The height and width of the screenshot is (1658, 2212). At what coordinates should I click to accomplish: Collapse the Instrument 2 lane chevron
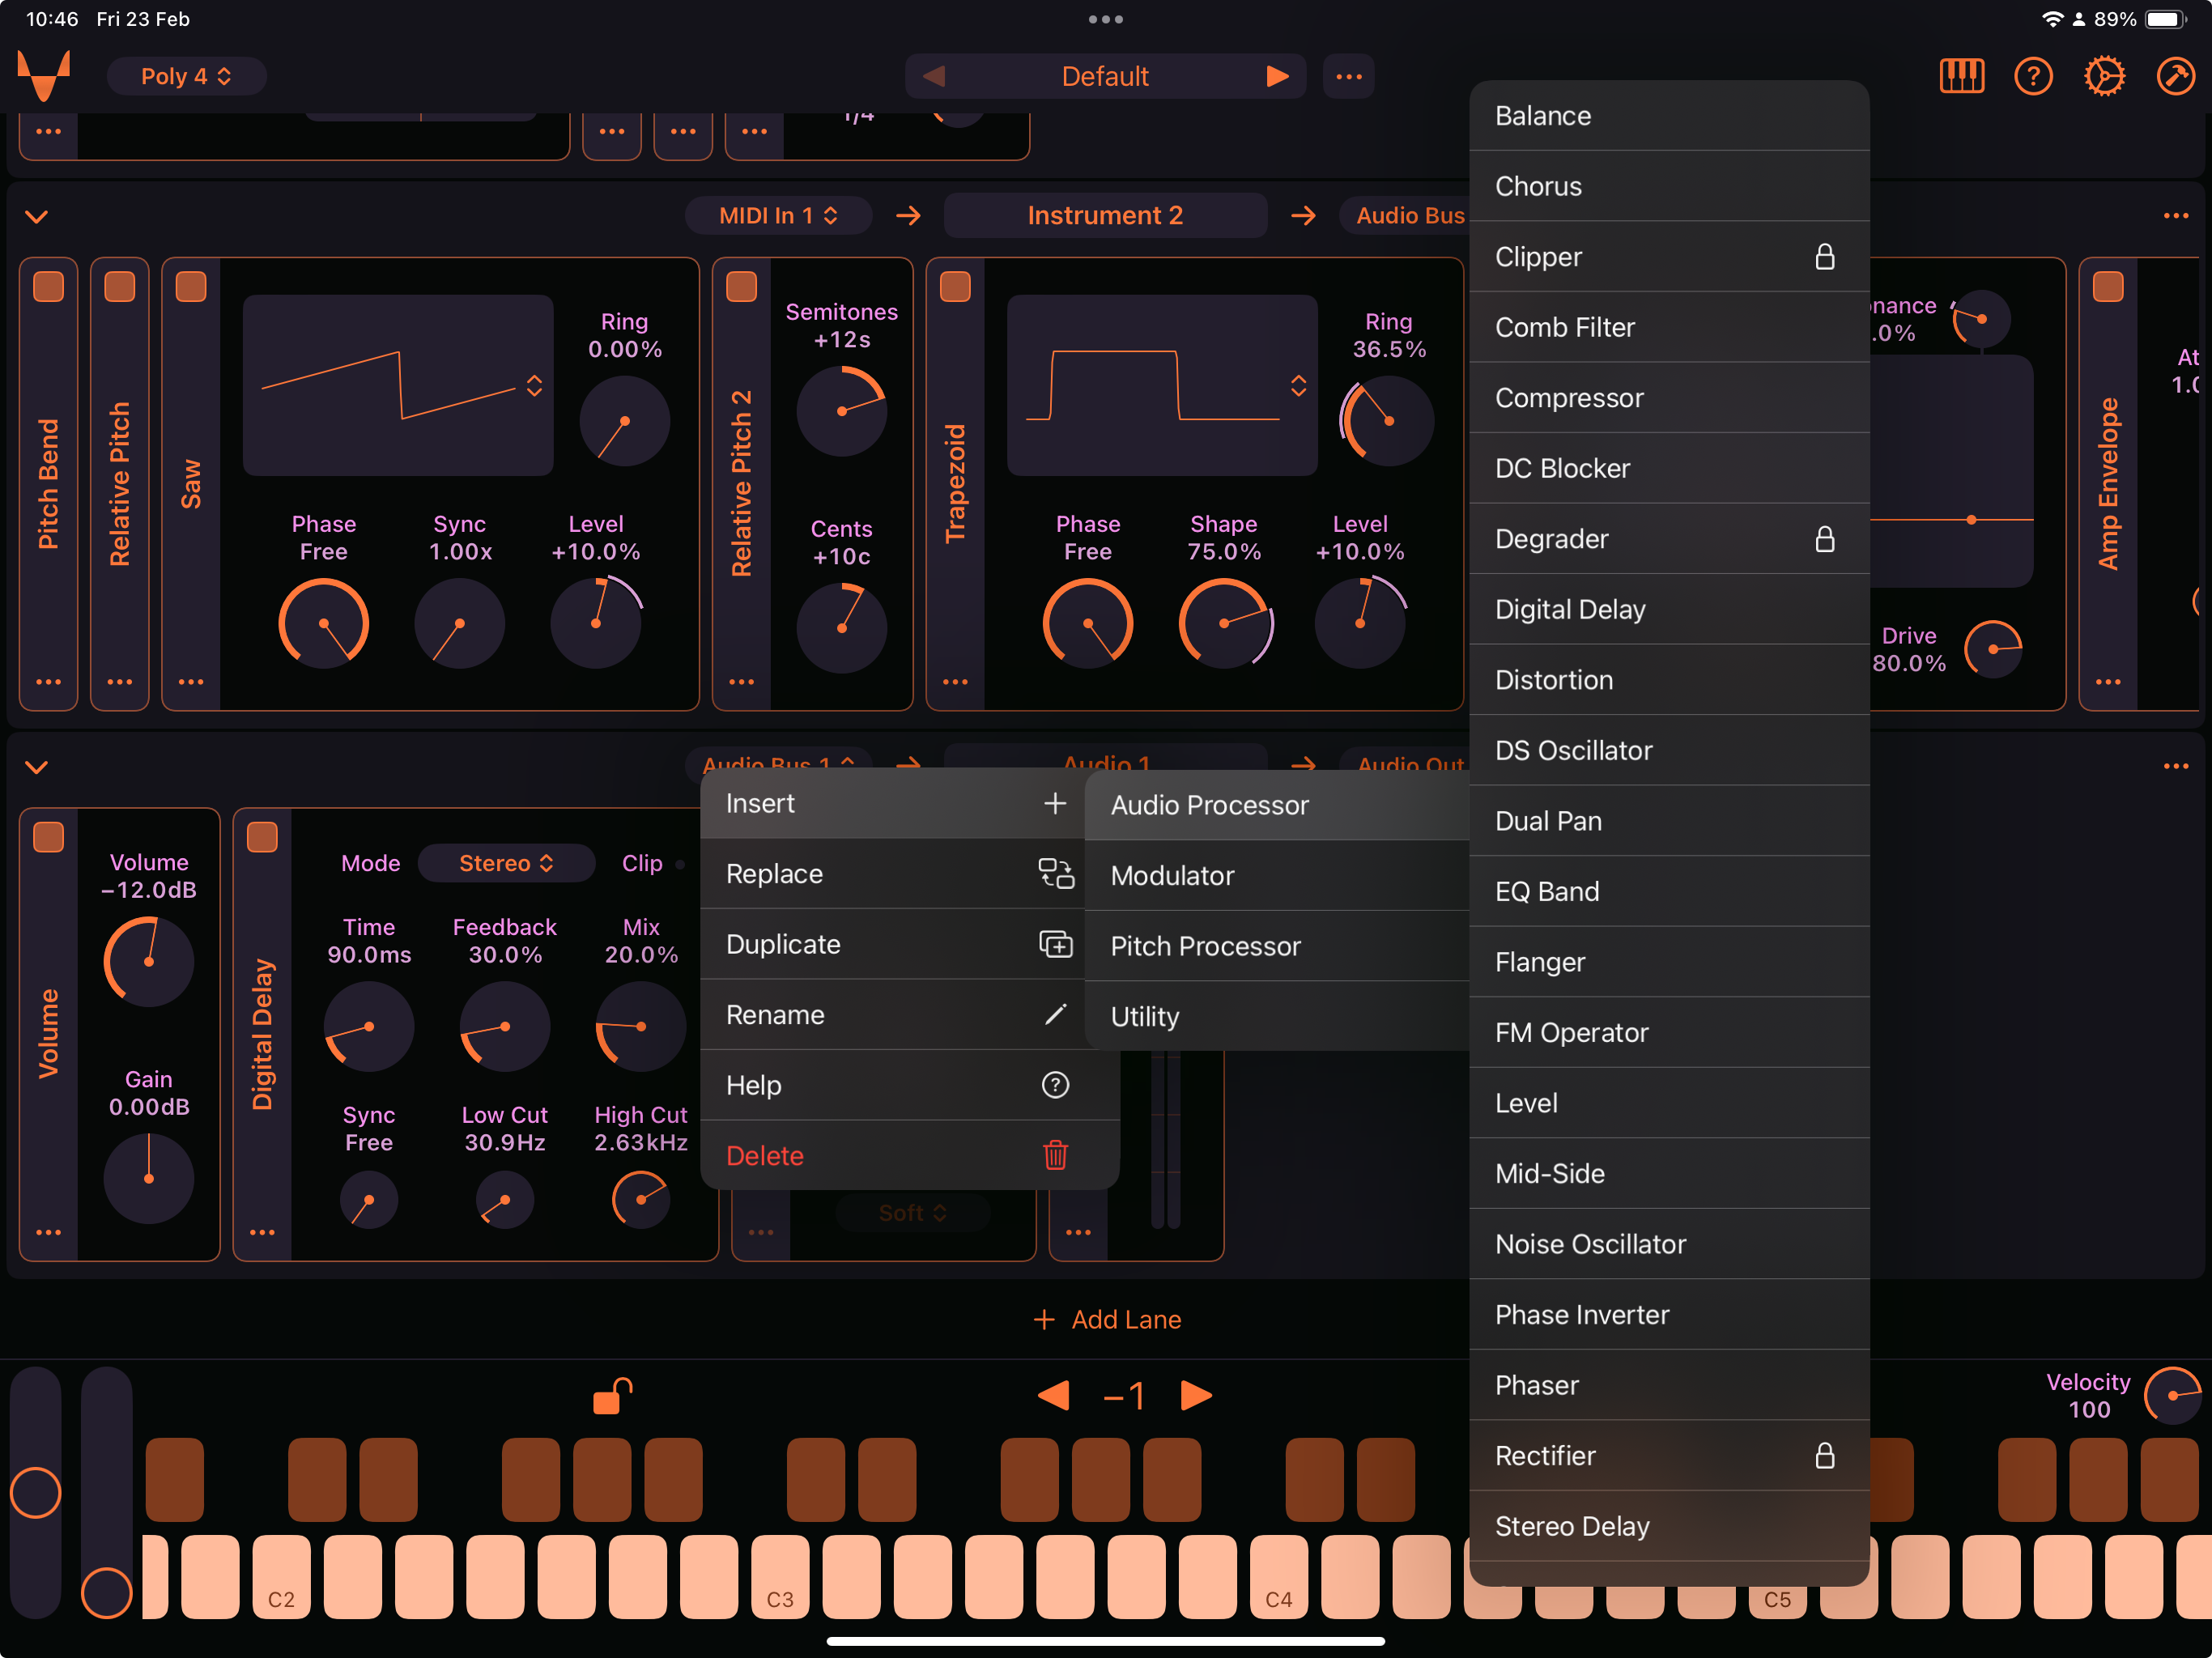click(36, 216)
